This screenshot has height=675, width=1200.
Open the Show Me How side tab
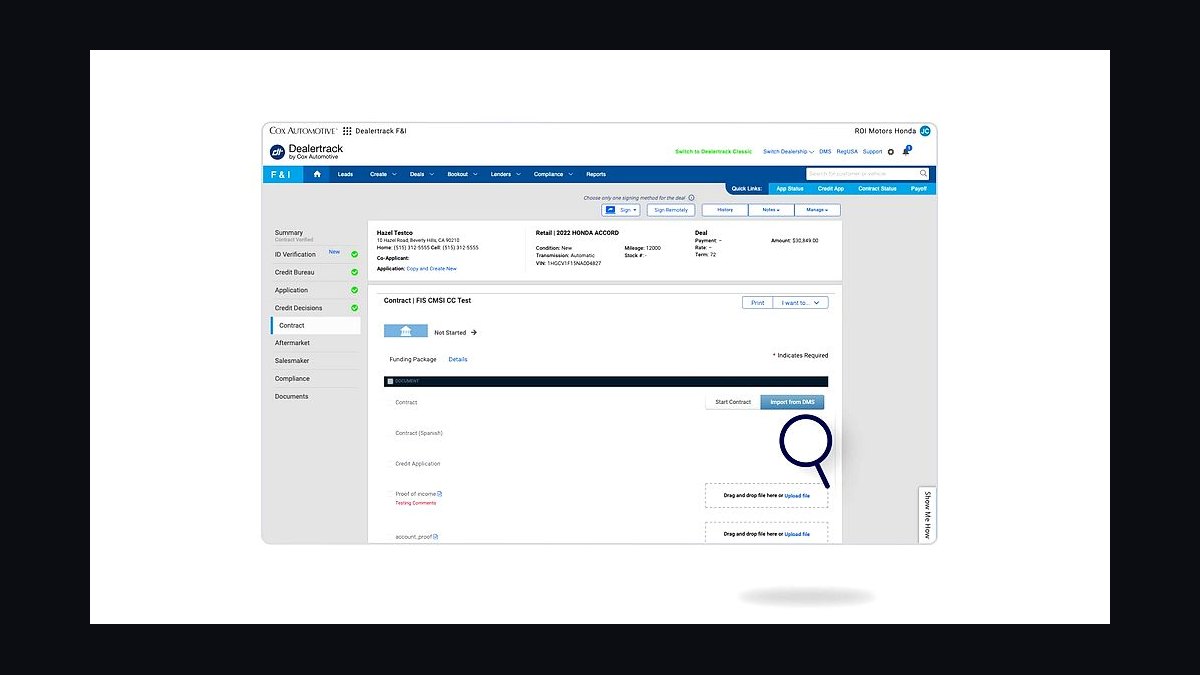(927, 515)
